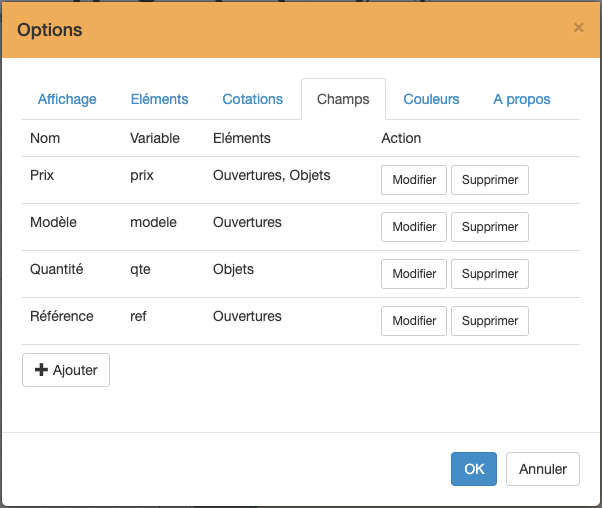Switch to the Affichage tab
Screen dimensions: 602x508
click(67, 99)
